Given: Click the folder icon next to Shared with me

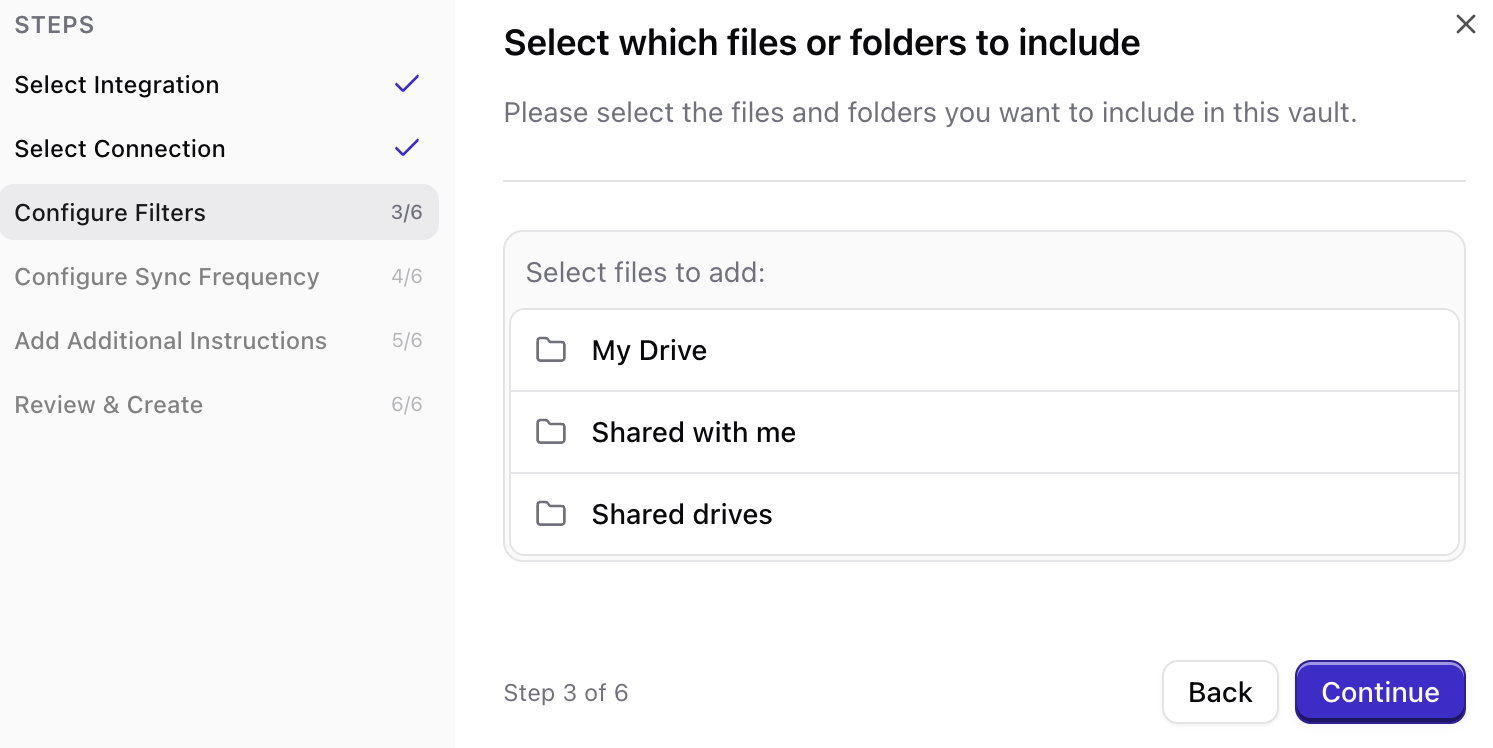Looking at the screenshot, I should [x=551, y=432].
